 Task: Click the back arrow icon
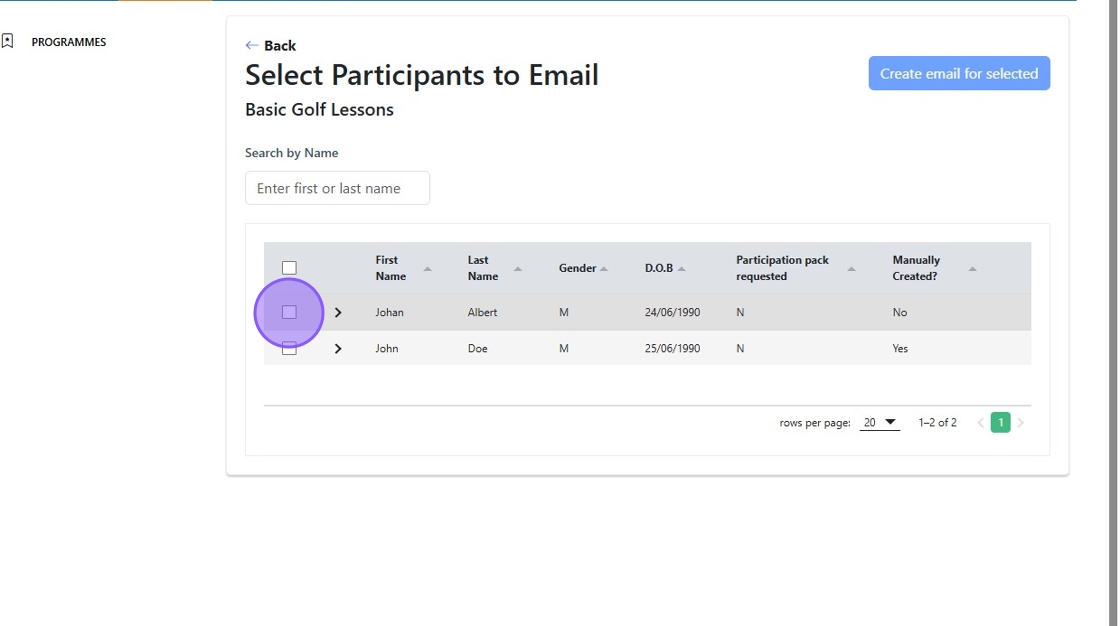coord(252,46)
